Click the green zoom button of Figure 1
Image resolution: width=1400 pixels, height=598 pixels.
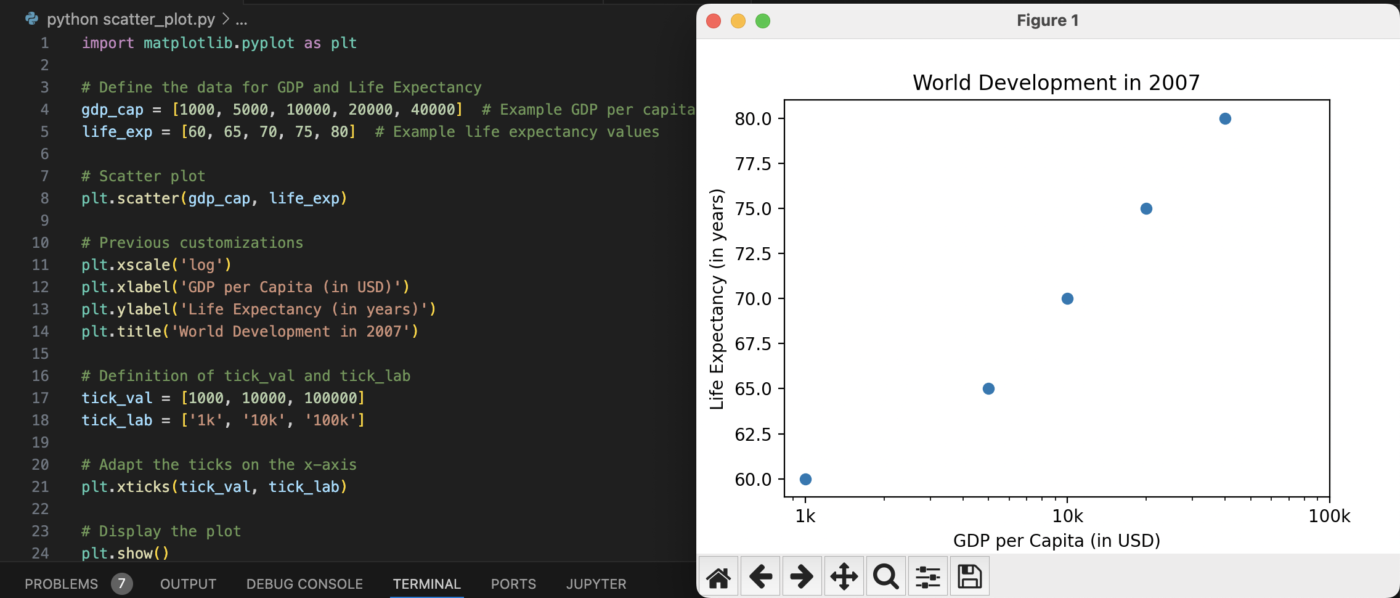[x=763, y=21]
